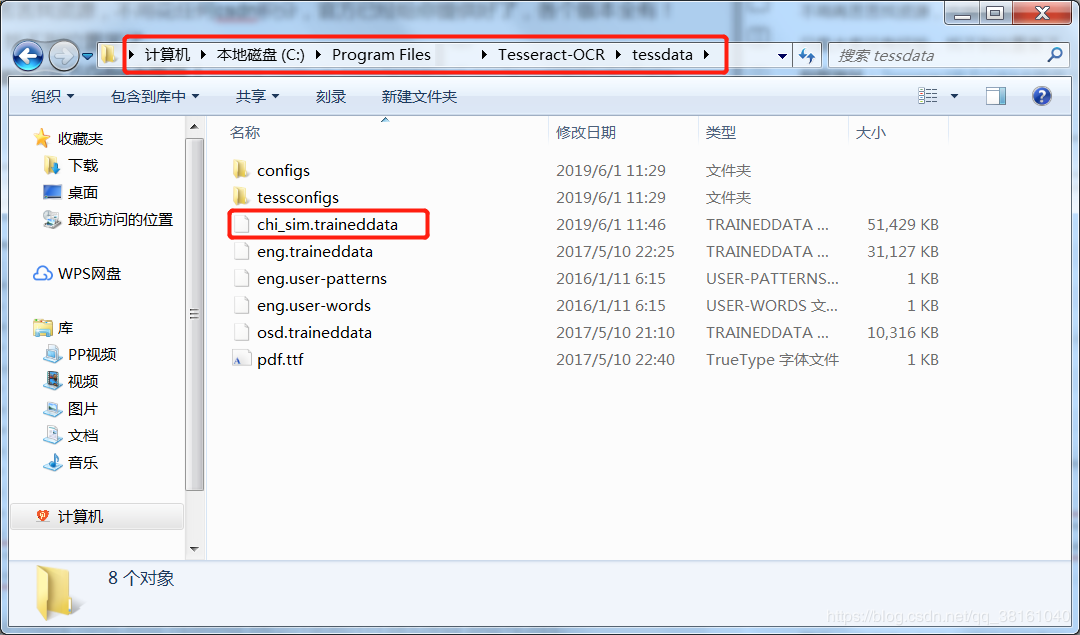1080x635 pixels.
Task: Select the configs folder name
Action: (x=283, y=170)
